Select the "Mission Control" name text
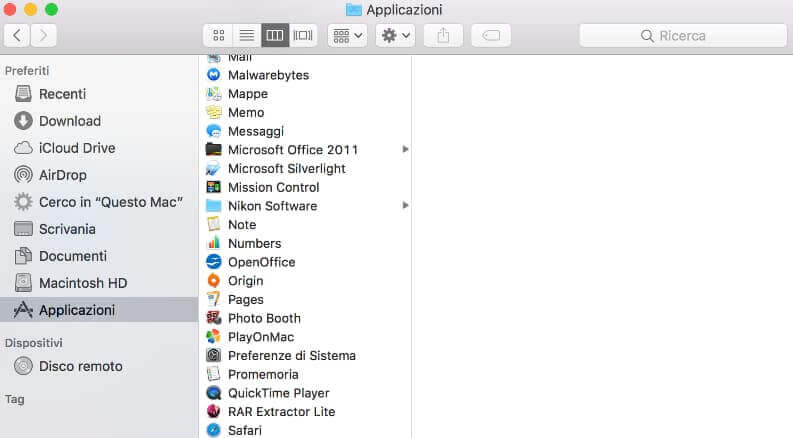 tap(274, 187)
